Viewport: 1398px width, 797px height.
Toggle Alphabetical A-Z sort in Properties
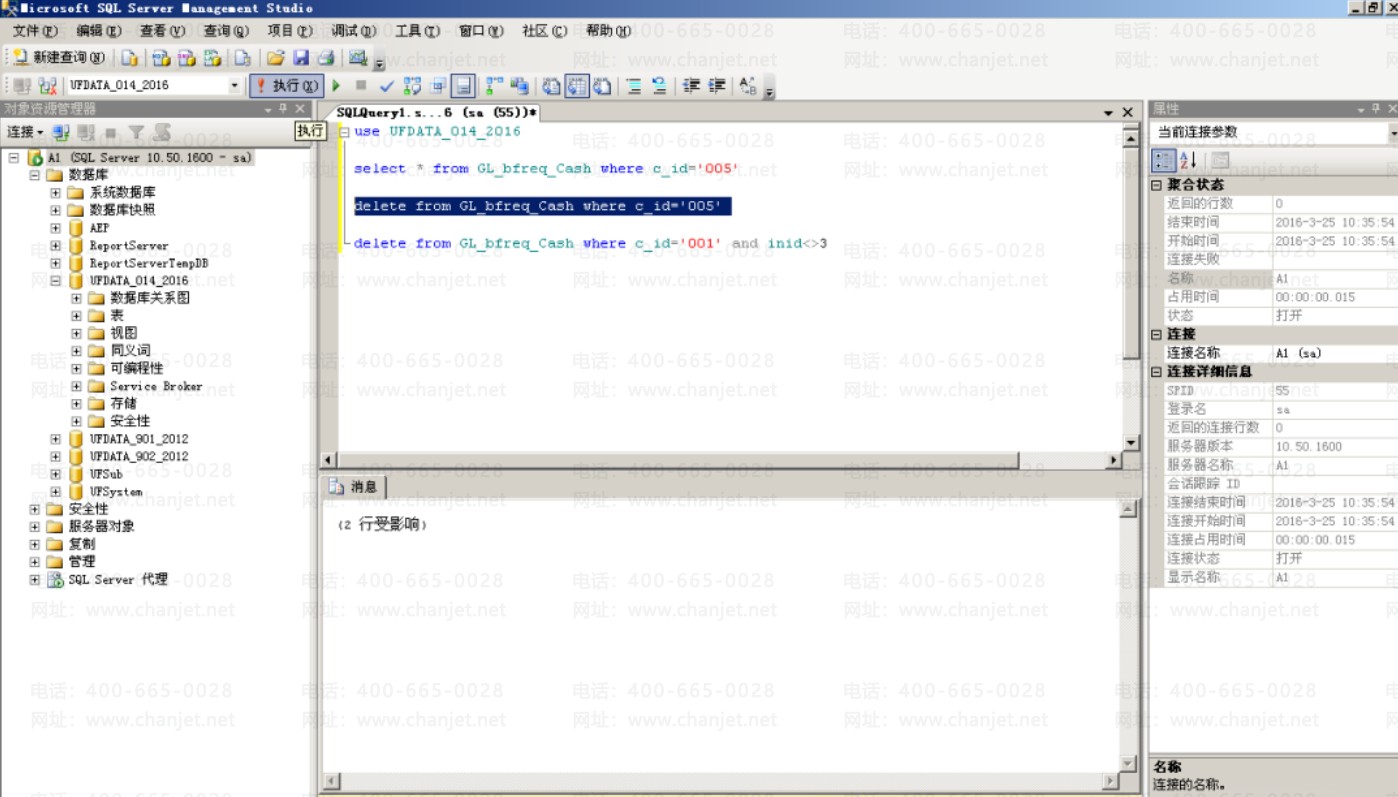[x=1188, y=160]
